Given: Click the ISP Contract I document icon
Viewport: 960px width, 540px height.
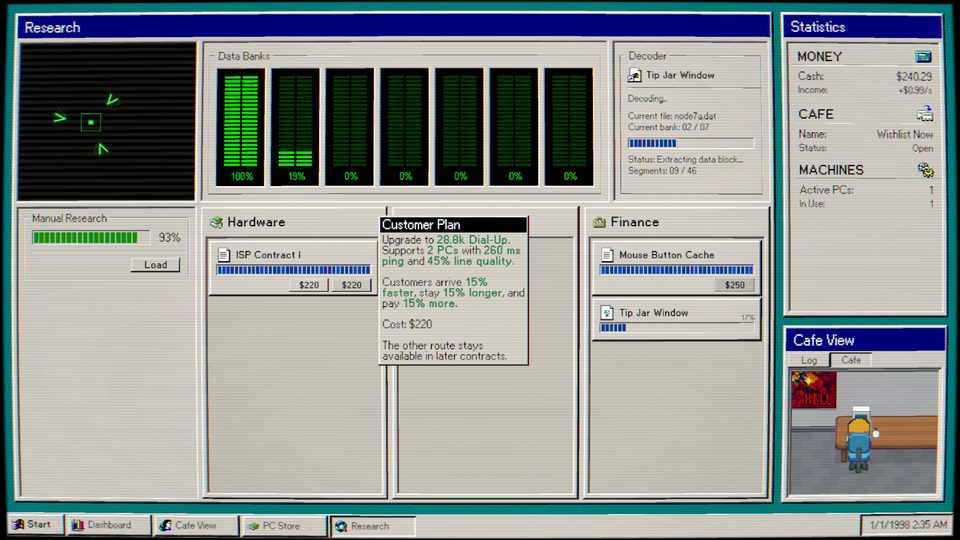Looking at the screenshot, I should (224, 255).
